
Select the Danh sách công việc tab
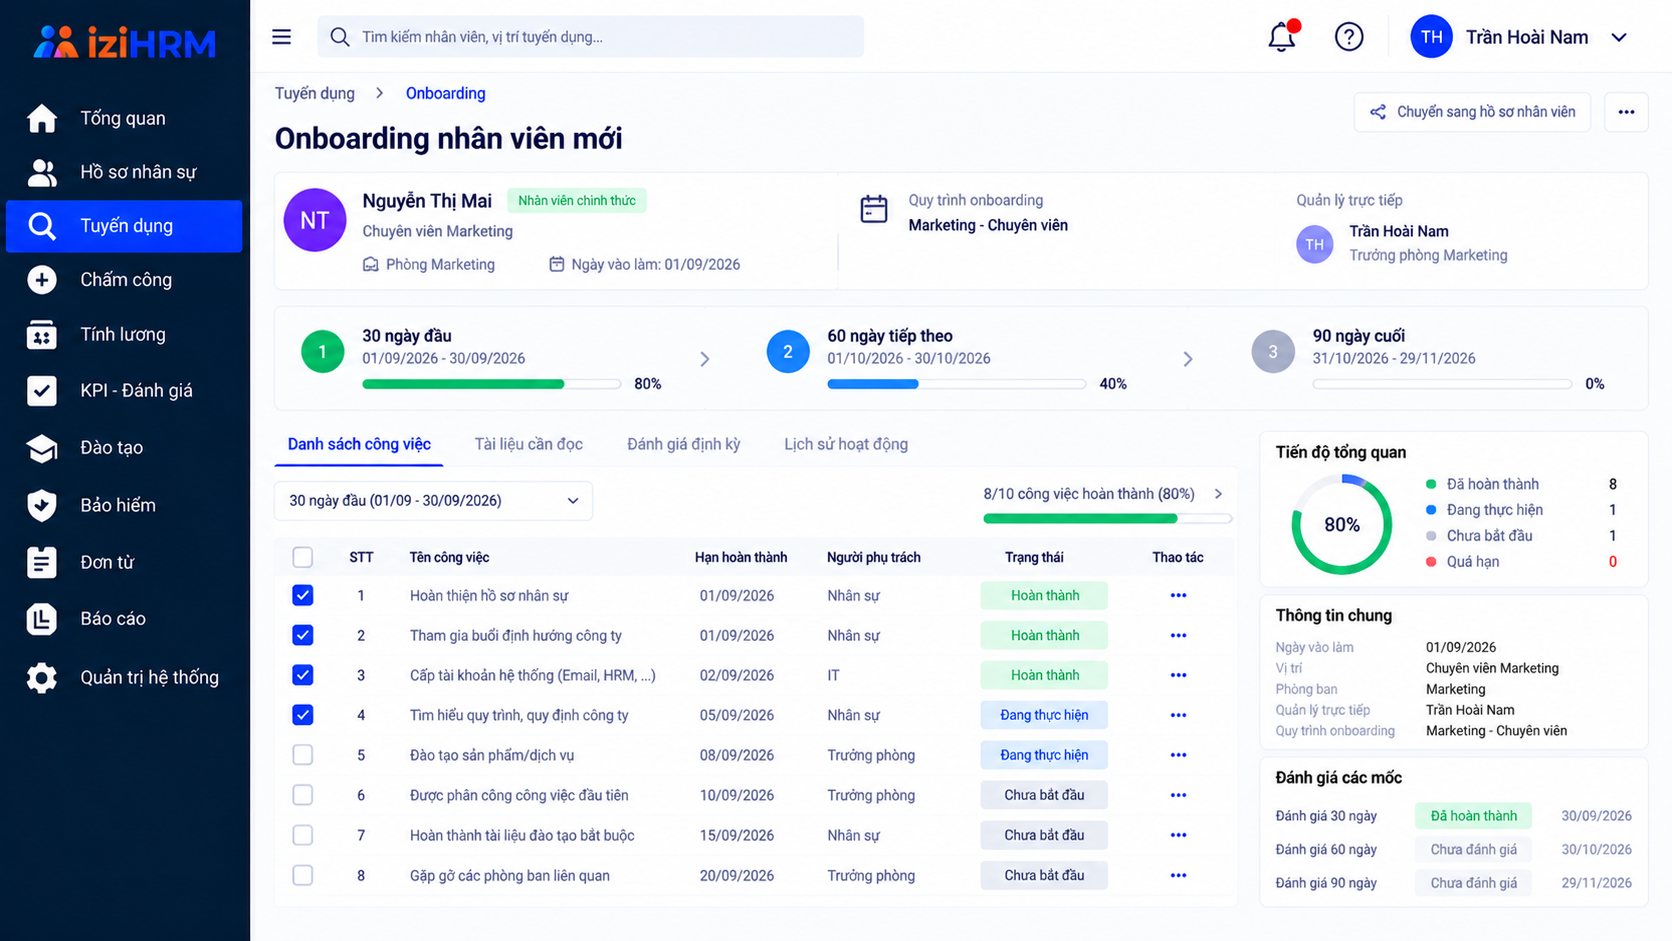click(x=359, y=444)
